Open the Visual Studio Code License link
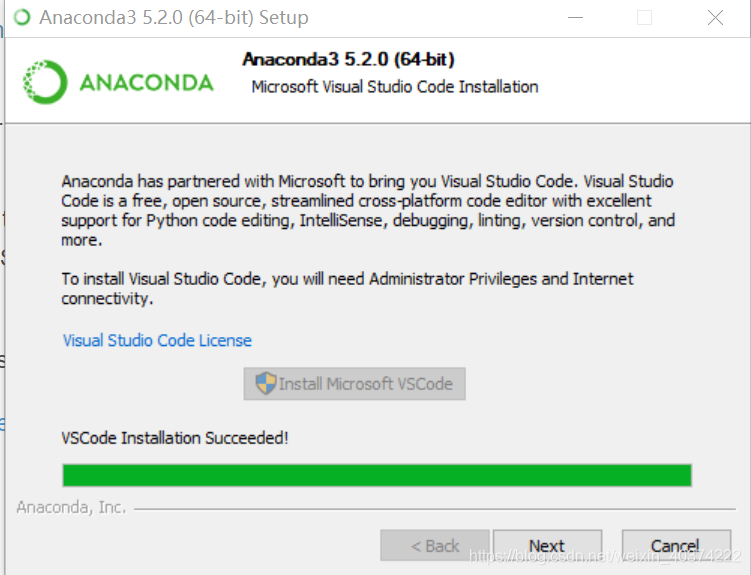Image resolution: width=751 pixels, height=575 pixels. click(157, 341)
